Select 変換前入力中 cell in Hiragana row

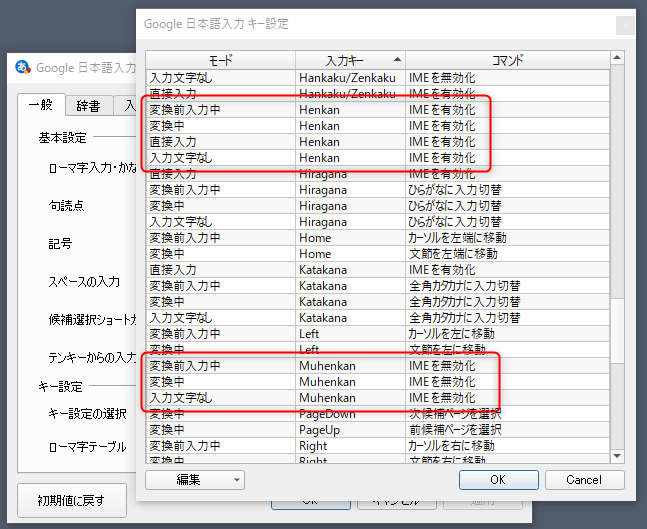point(221,190)
